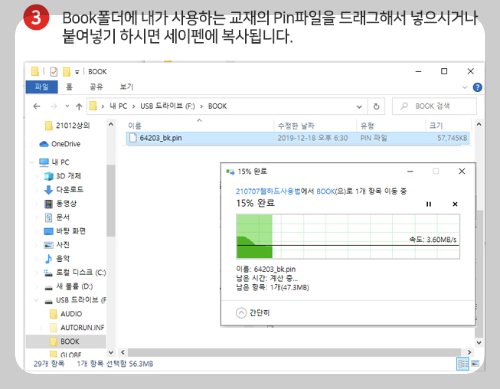Open the 21012상의 folder in sidebar
This screenshot has width=500, height=389.
pos(68,126)
